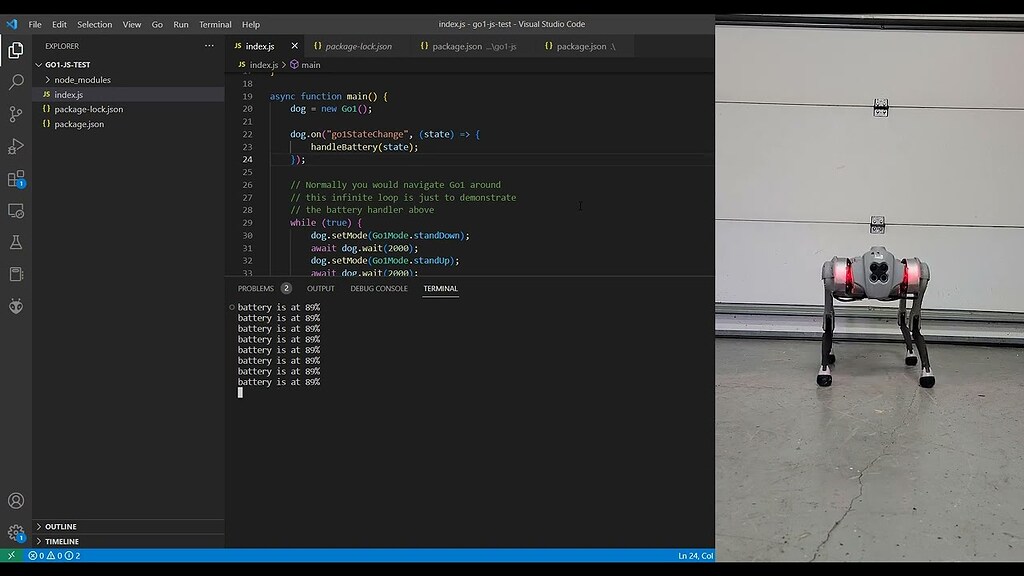The width and height of the screenshot is (1024, 576).
Task: Open the Terminal menu
Action: pyautogui.click(x=214, y=24)
